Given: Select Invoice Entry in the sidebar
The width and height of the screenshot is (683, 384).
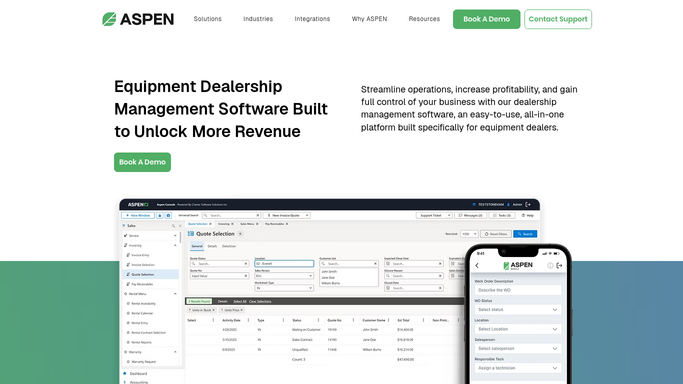Looking at the screenshot, I should tap(140, 255).
